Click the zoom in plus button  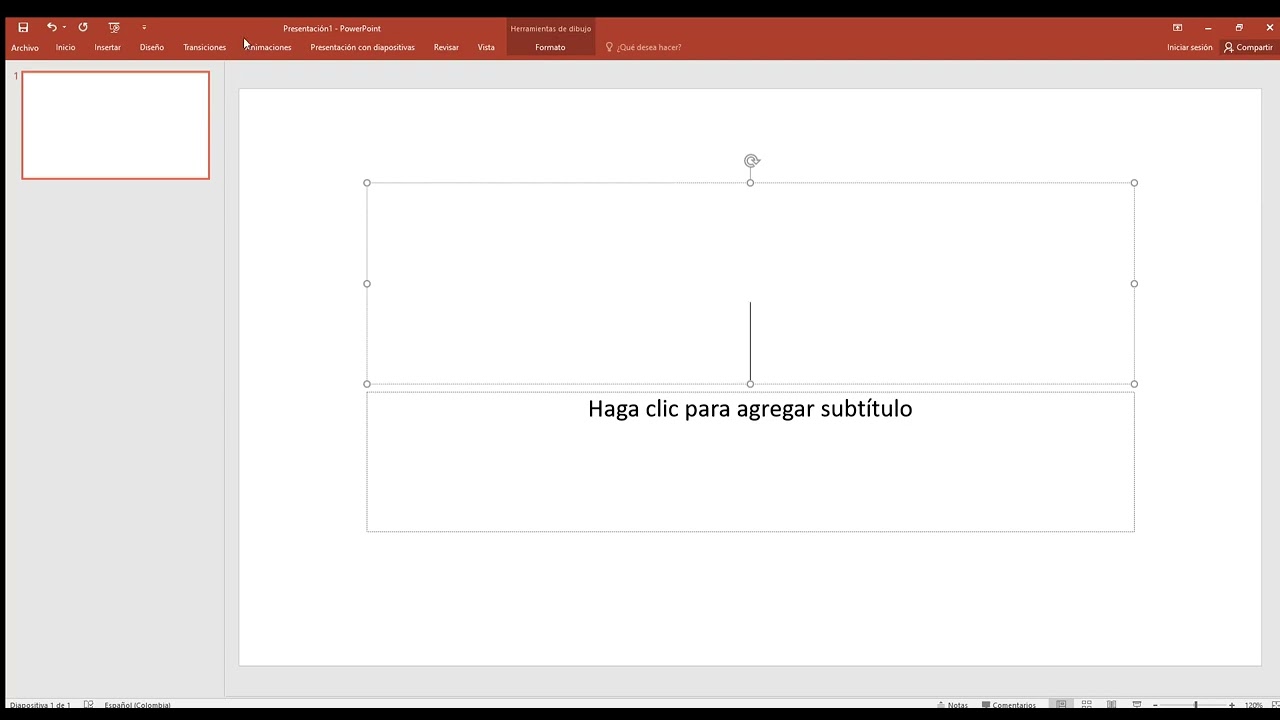pos(1232,705)
